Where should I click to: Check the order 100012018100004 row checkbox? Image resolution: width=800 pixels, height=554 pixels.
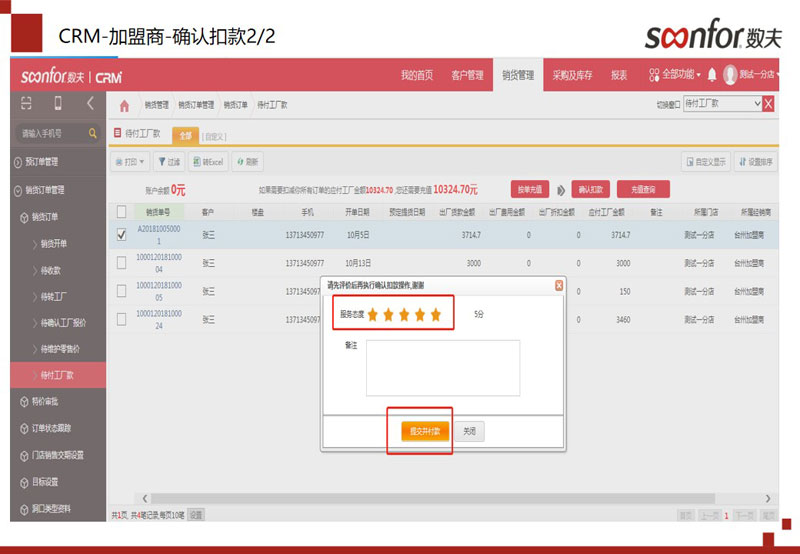[x=121, y=263]
